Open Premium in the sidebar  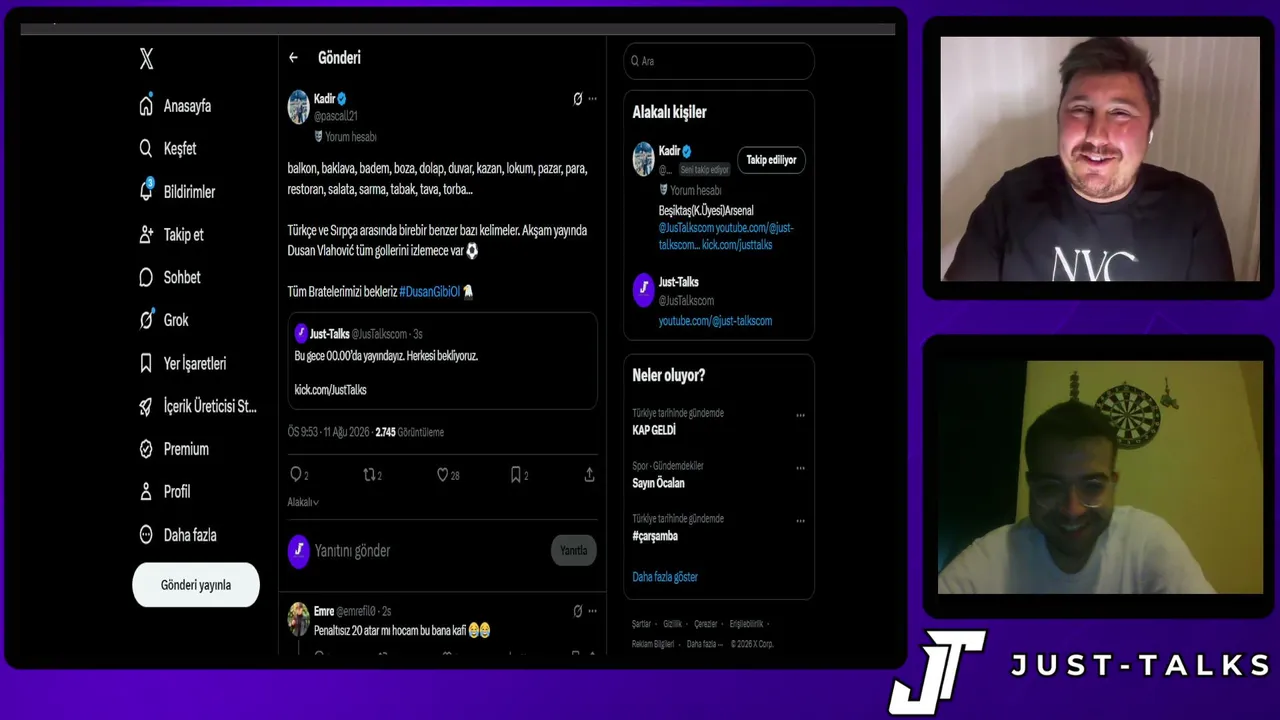[174, 450]
